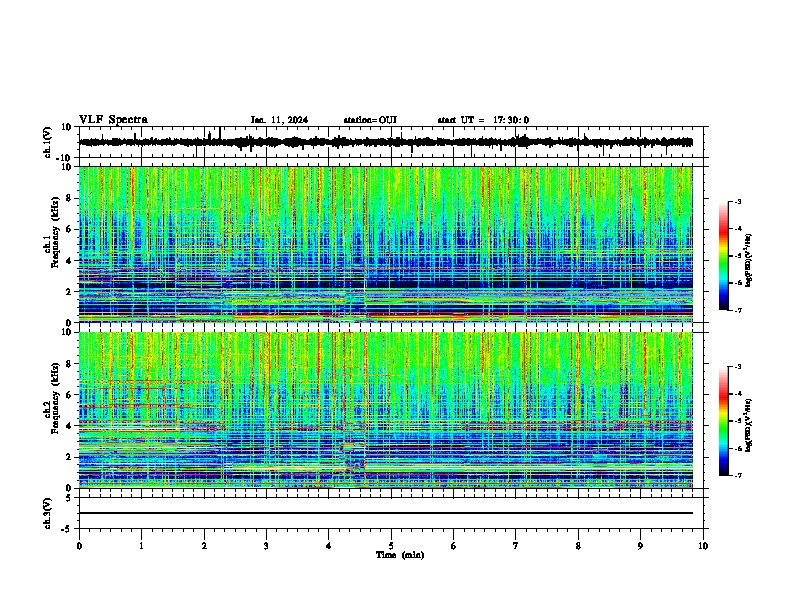
Task: Click time axis tick label "6"
Action: pos(454,546)
